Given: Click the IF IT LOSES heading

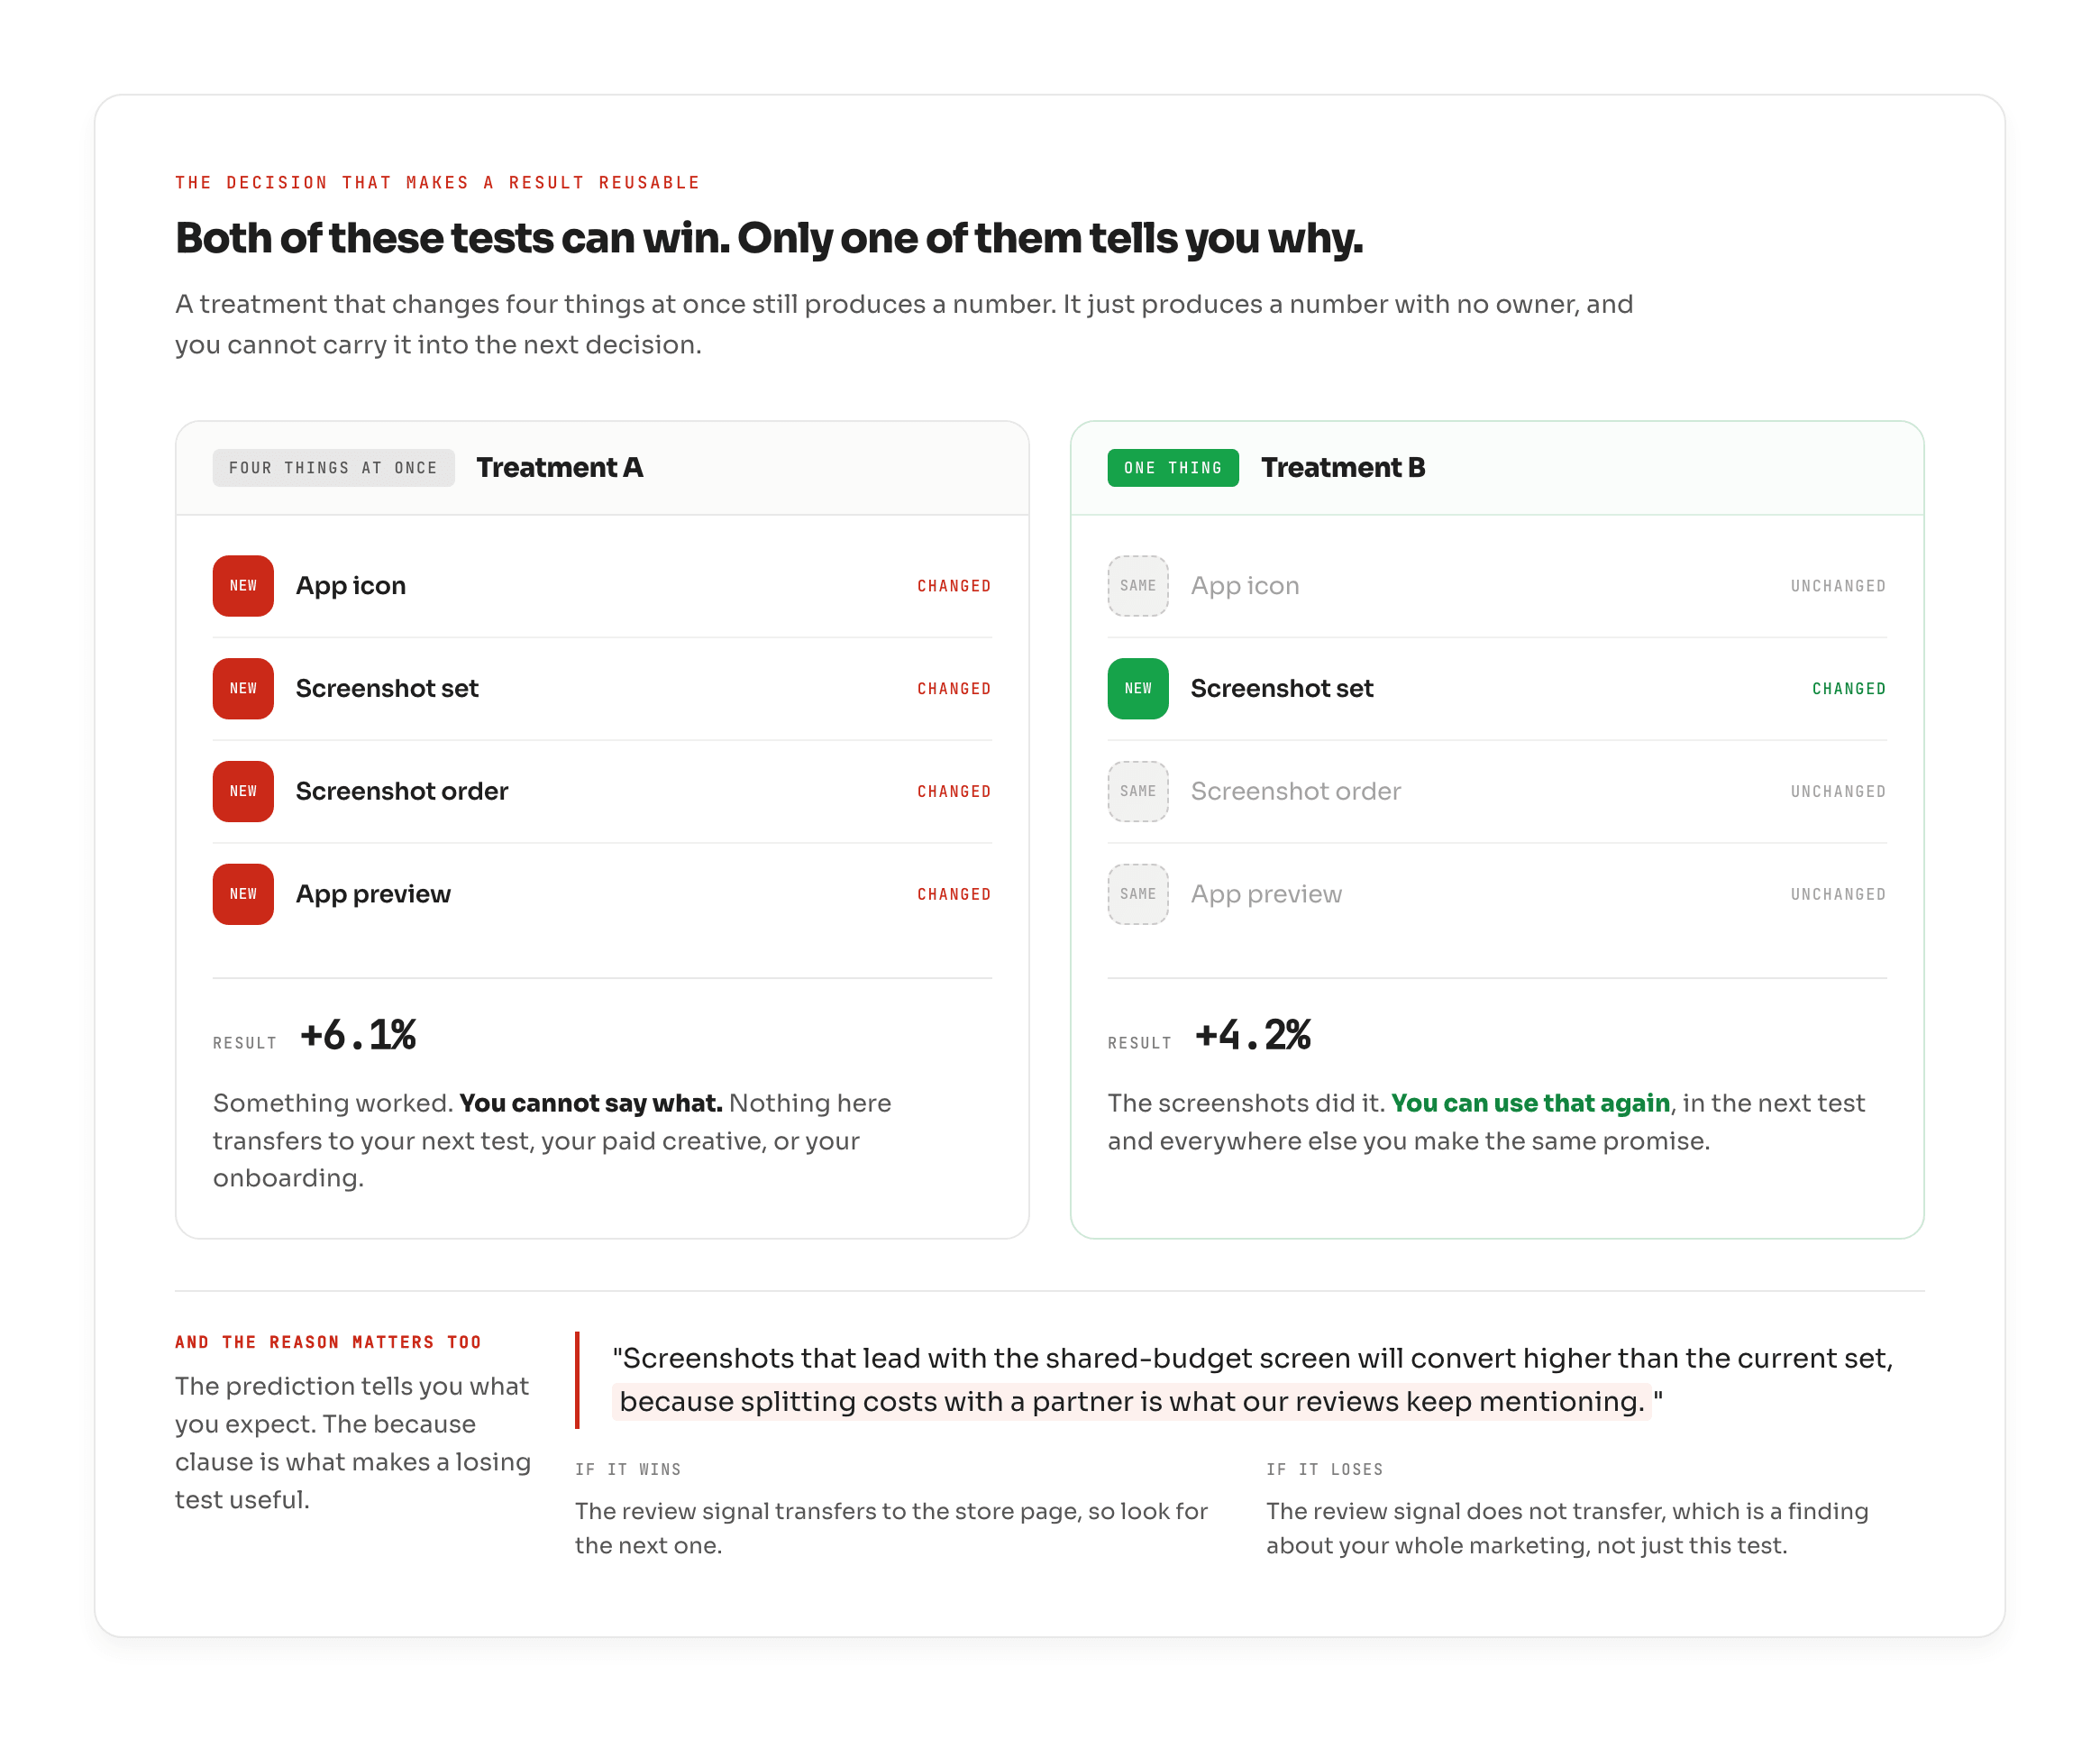Looking at the screenshot, I should (1325, 1469).
